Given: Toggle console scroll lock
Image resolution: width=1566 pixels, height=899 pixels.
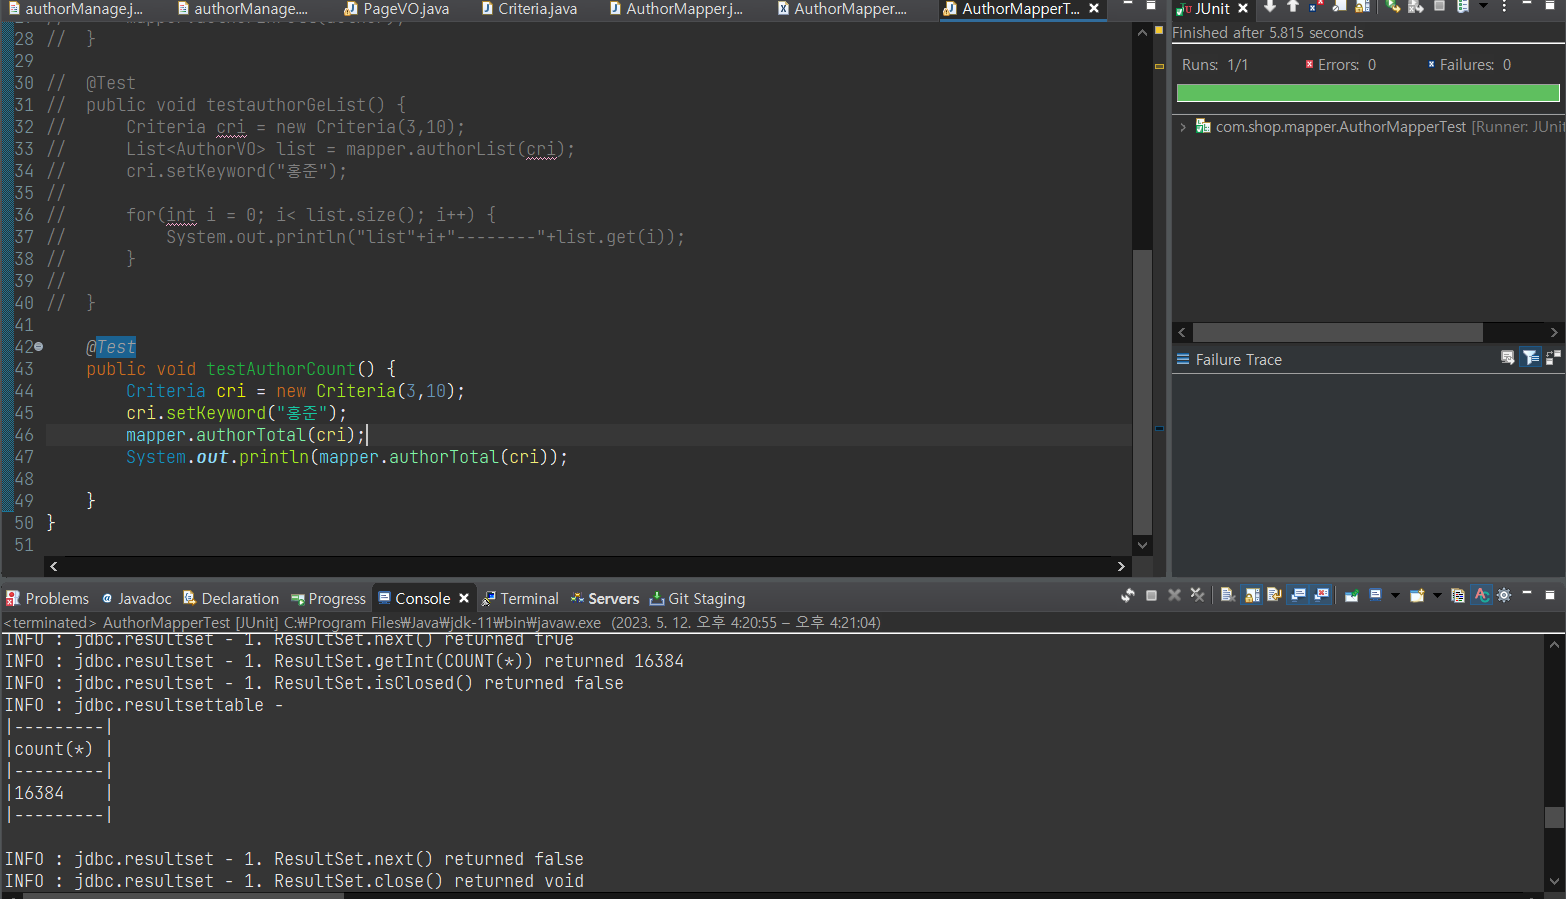Looking at the screenshot, I should [1252, 595].
